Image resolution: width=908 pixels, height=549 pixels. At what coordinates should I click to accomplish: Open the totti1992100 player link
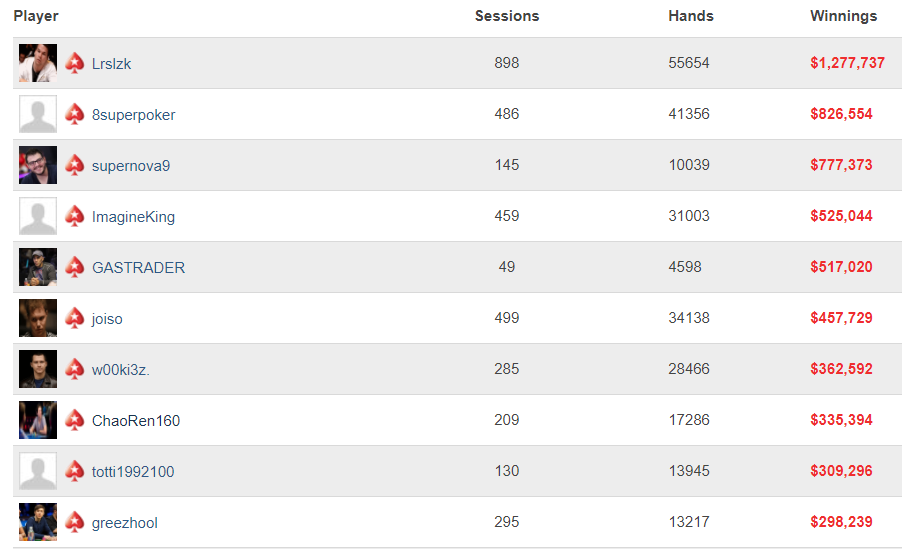coord(133,471)
